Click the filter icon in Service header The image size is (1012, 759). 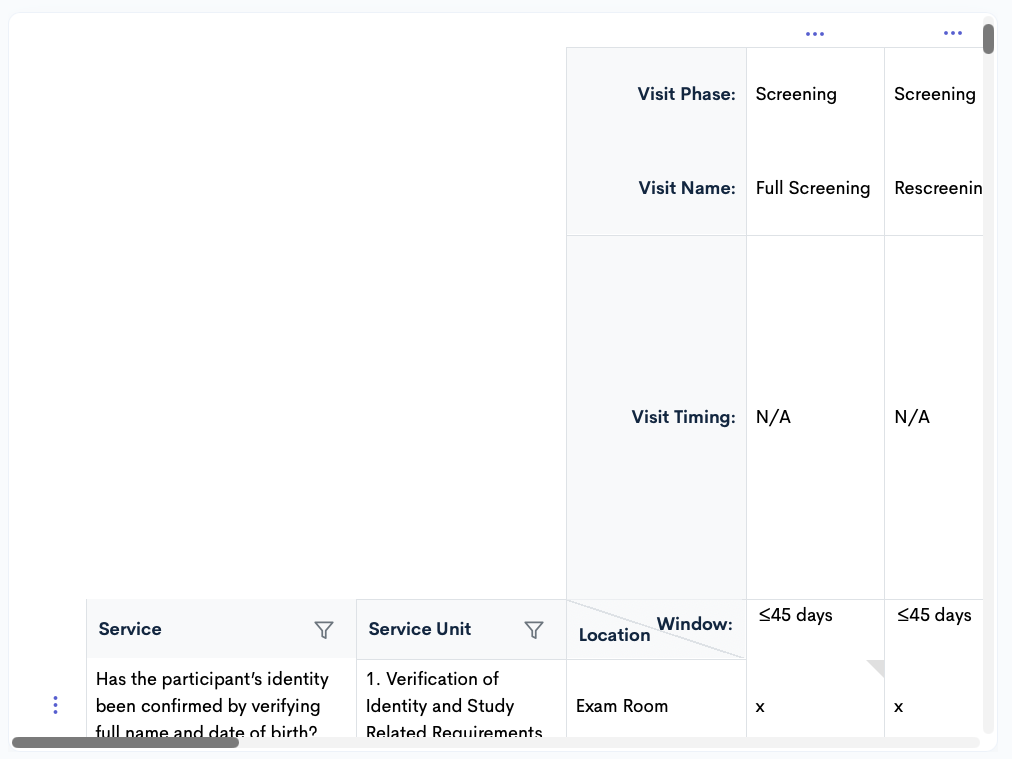(x=324, y=629)
